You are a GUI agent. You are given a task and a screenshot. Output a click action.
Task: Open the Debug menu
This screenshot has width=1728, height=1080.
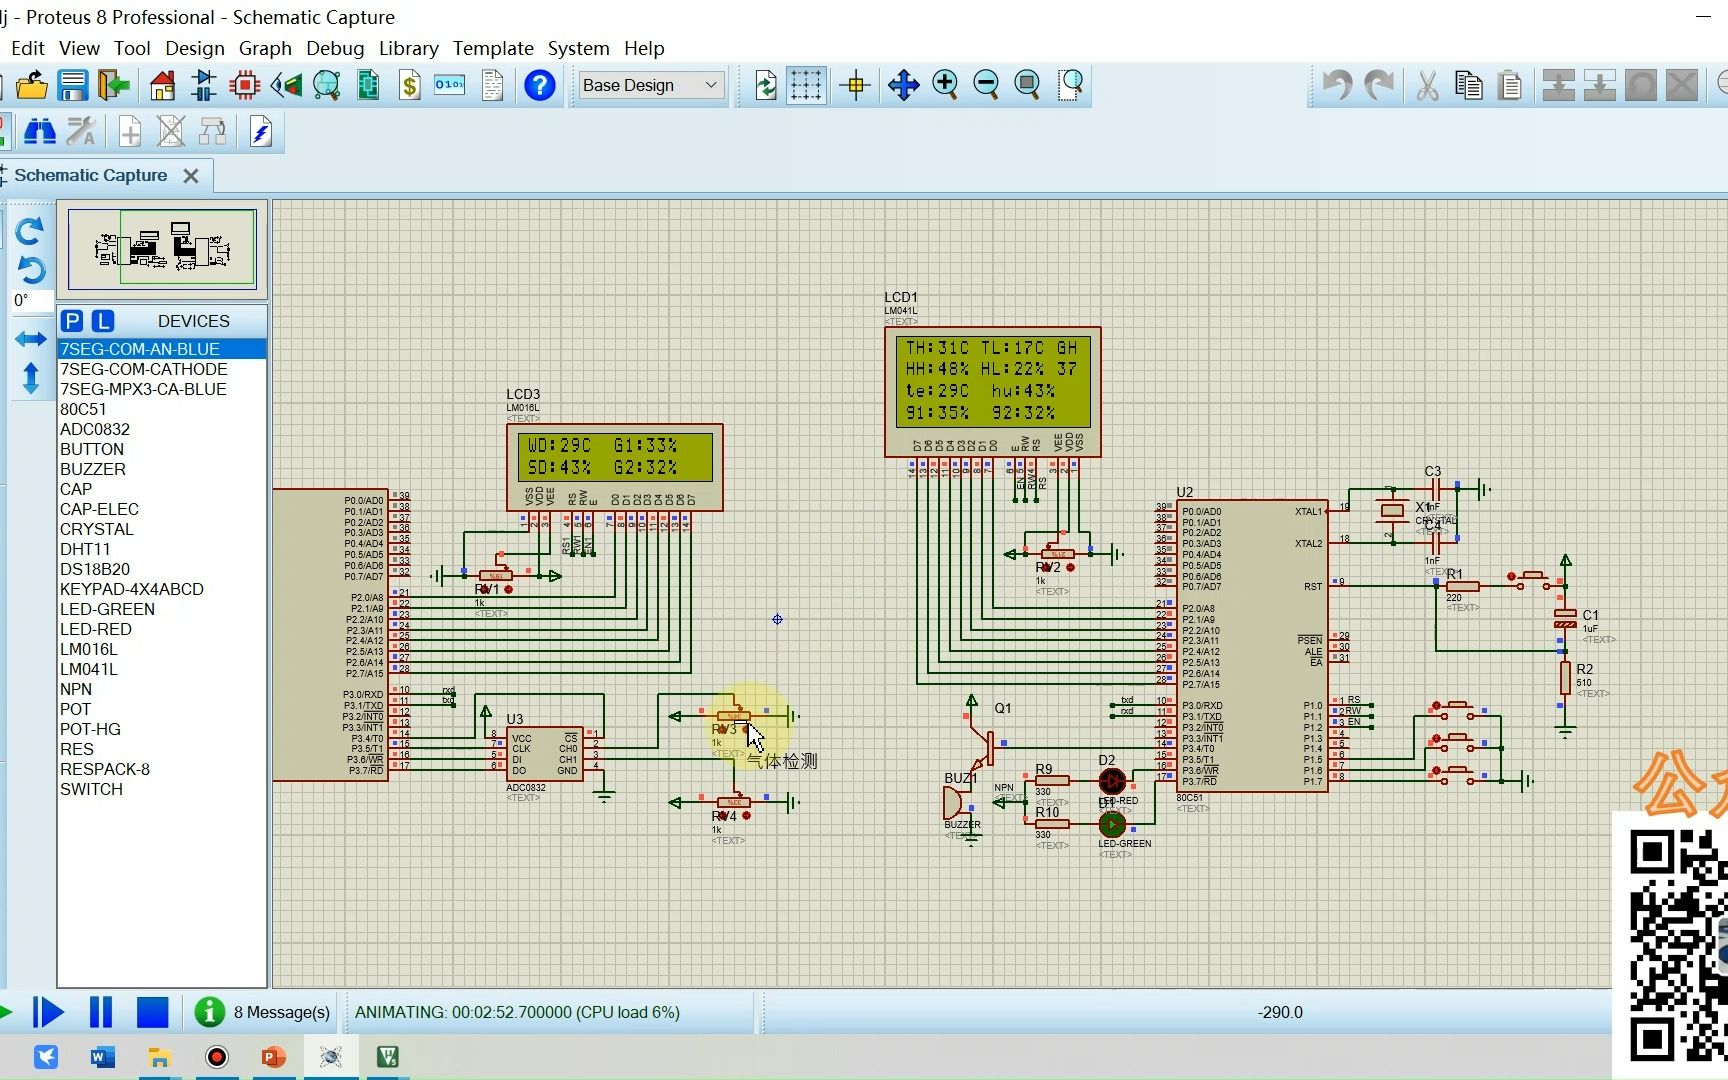coord(335,48)
